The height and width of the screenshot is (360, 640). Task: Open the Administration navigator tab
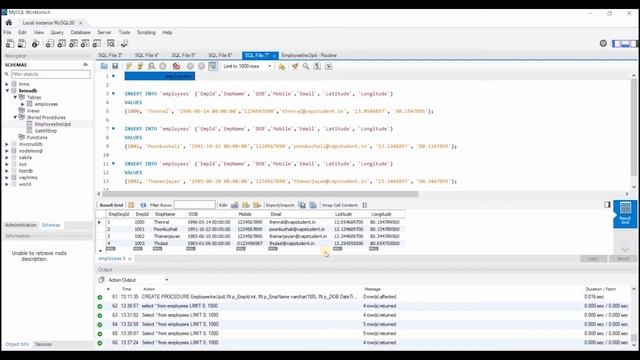point(20,225)
